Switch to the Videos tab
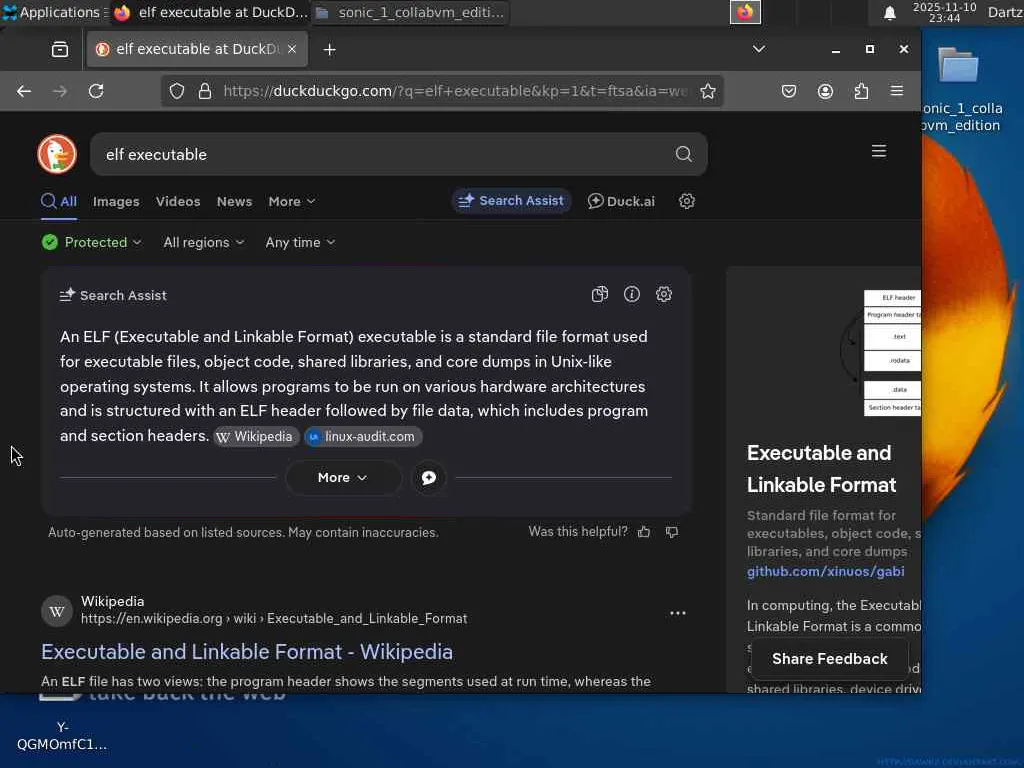Viewport: 1024px width, 768px height. [x=178, y=202]
